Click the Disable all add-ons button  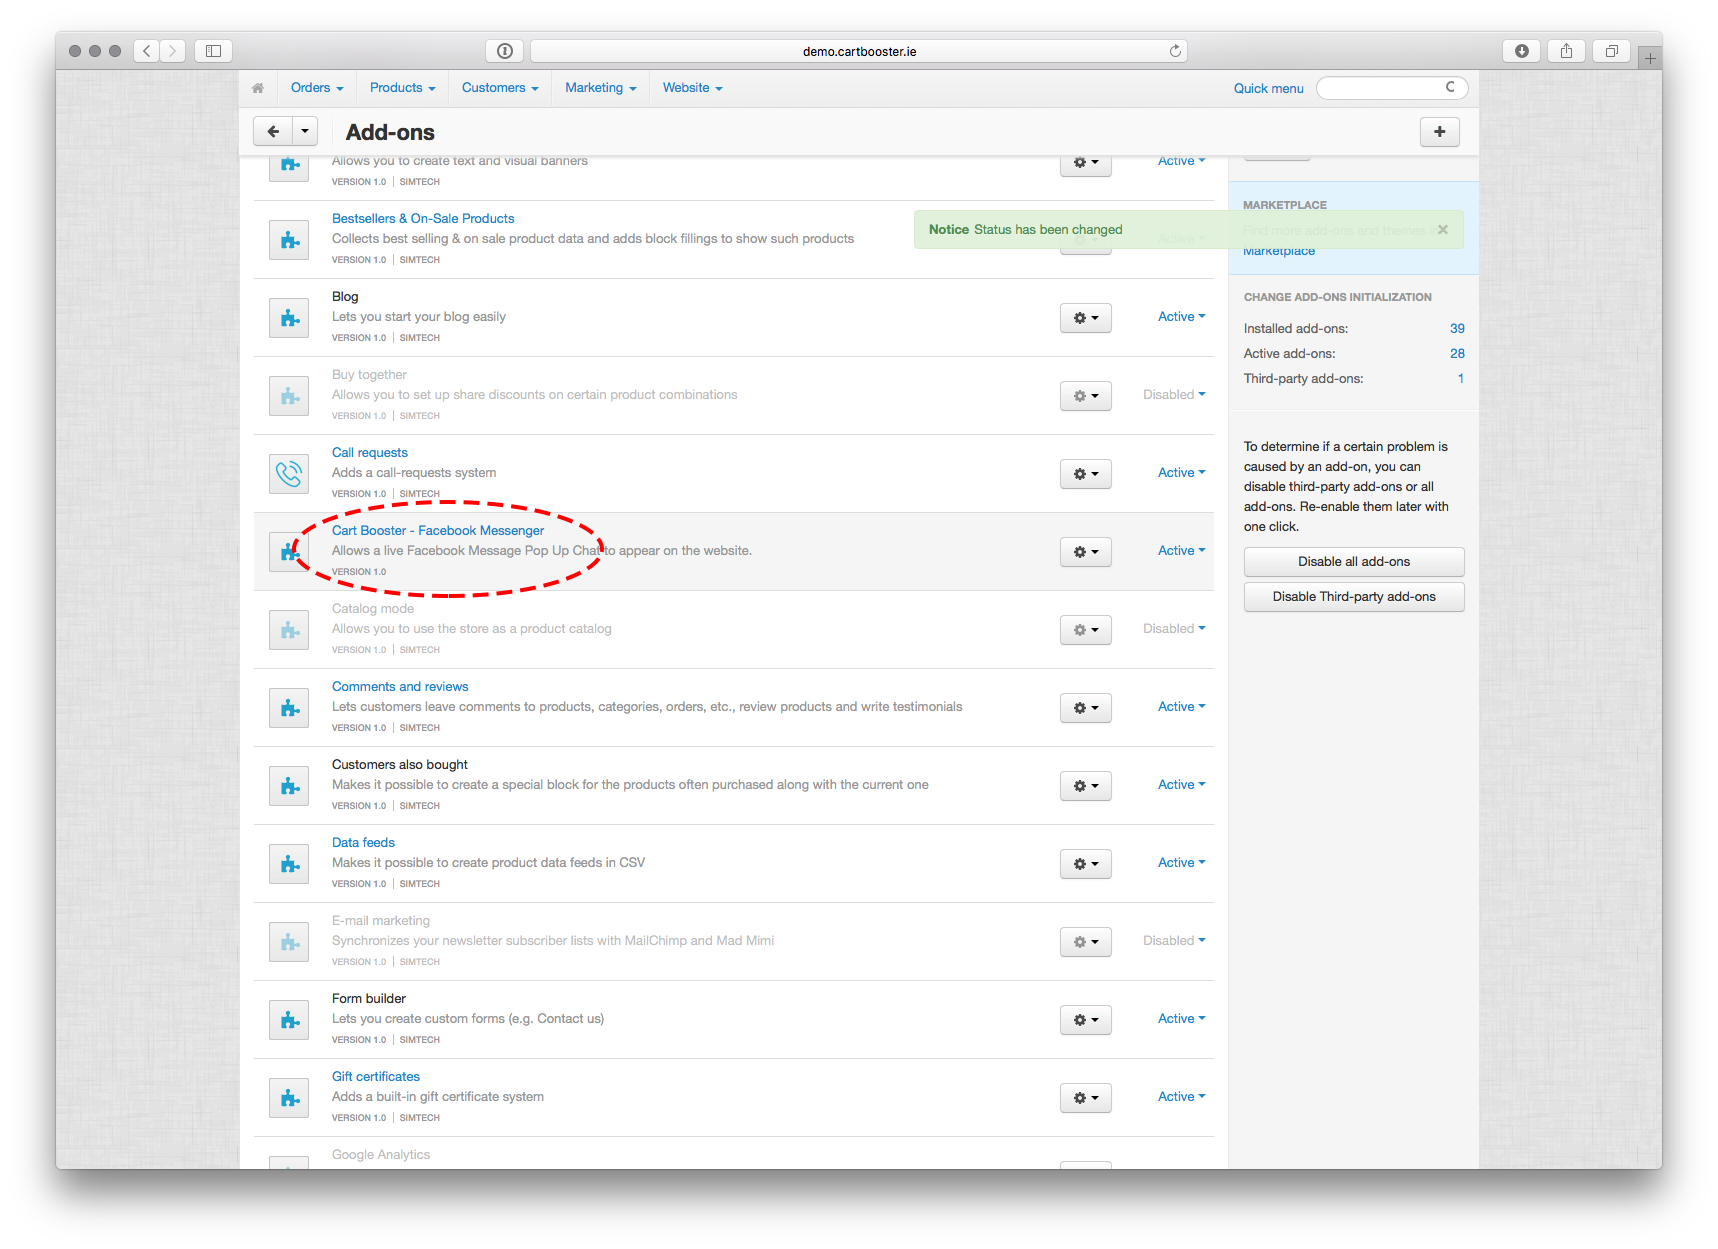(1354, 562)
